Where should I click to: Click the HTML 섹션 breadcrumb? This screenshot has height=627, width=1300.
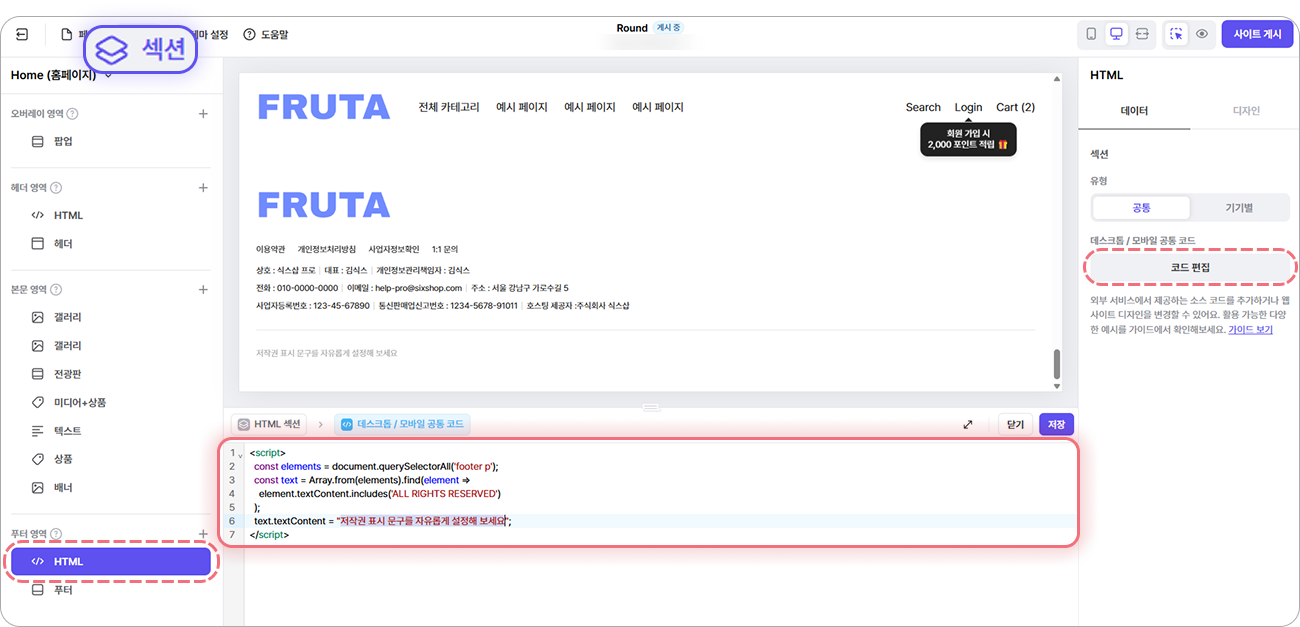(x=269, y=424)
